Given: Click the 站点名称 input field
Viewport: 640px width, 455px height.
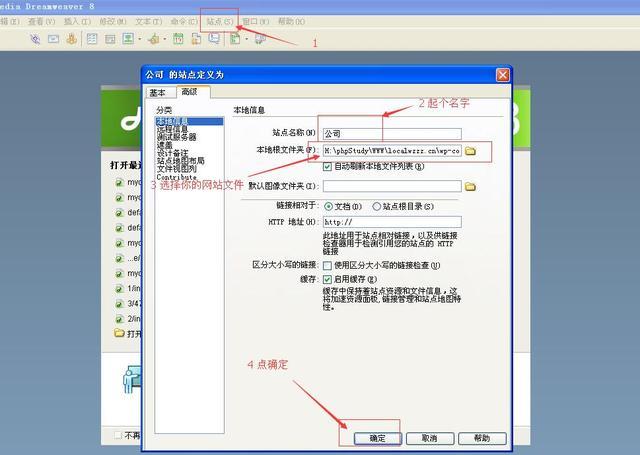Looking at the screenshot, I should pos(392,134).
